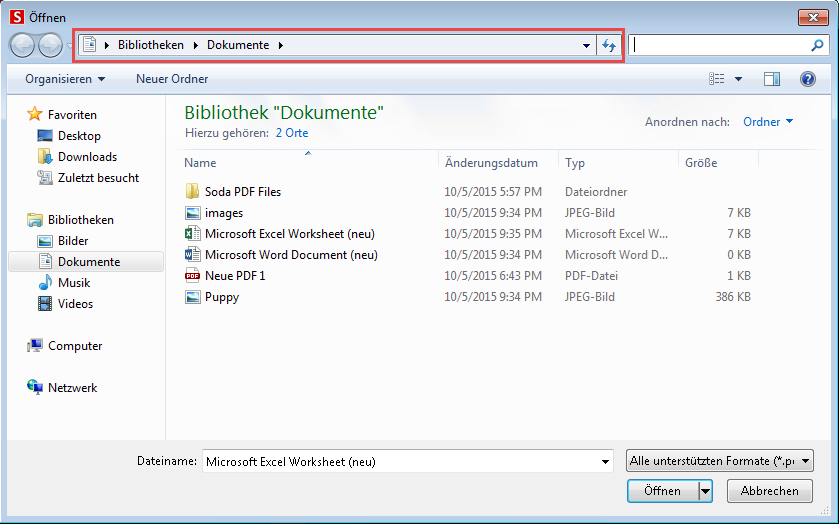Click the Neuer Ordner button

(x=172, y=79)
